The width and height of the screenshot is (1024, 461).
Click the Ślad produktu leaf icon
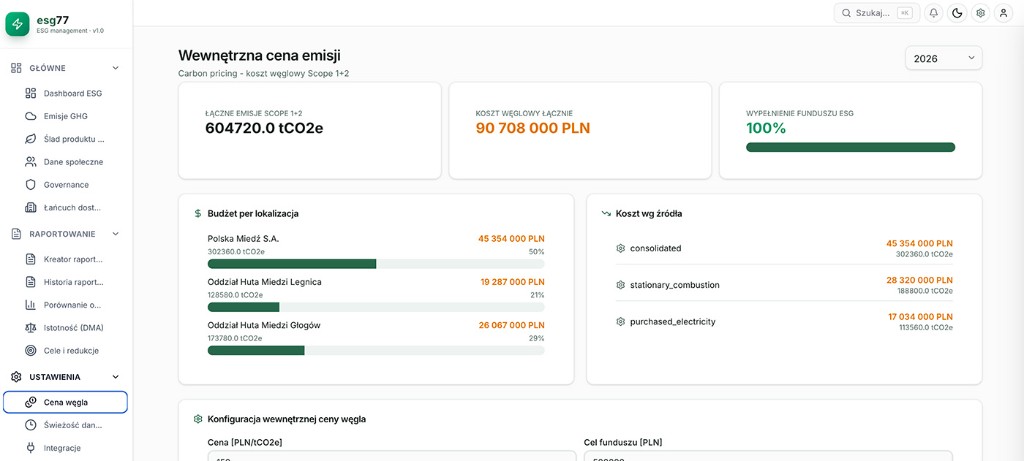[30, 139]
